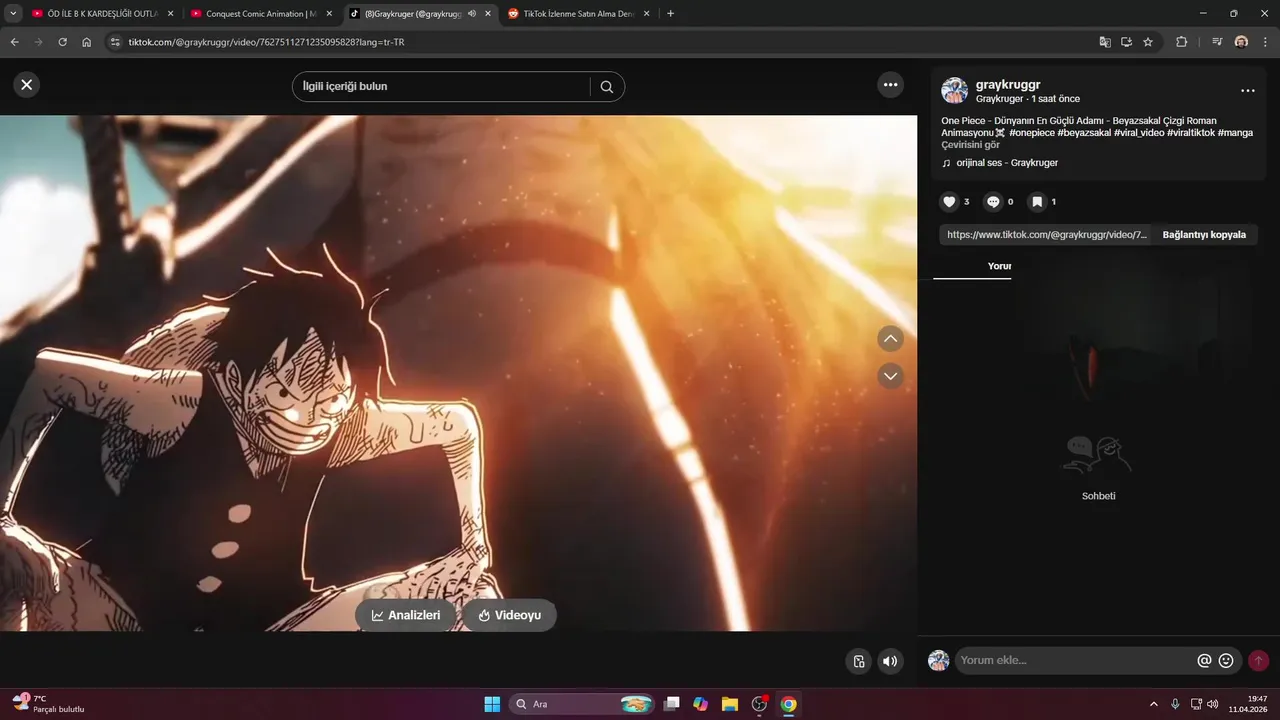The height and width of the screenshot is (720, 1280).
Task: Open comments via the speech bubble icon
Action: pos(993,202)
